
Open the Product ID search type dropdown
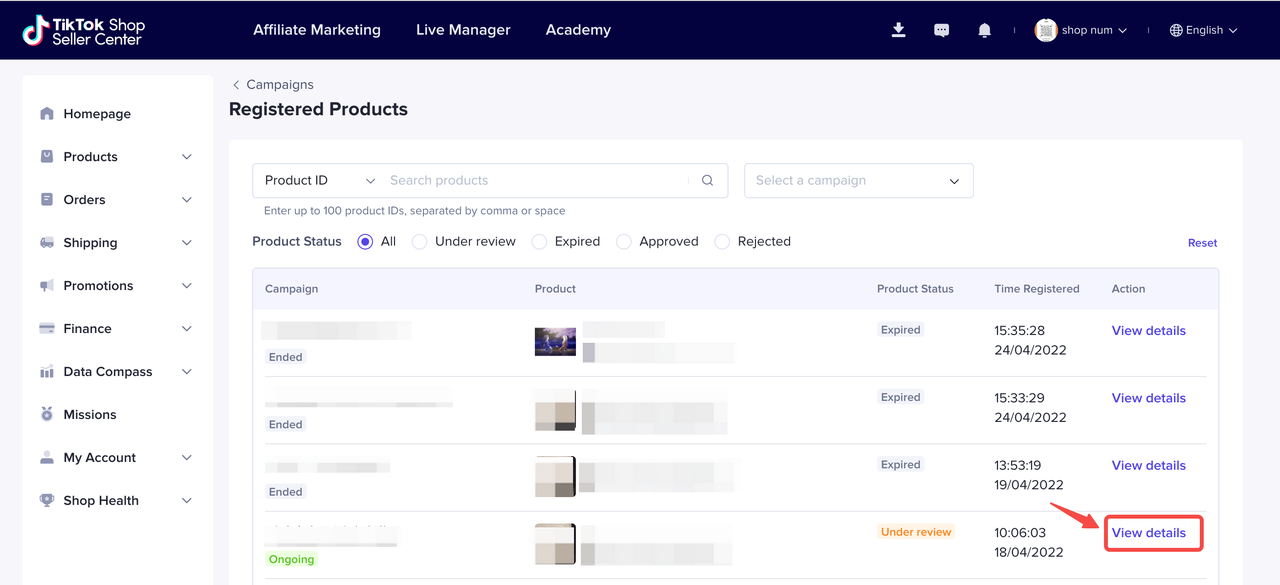319,181
